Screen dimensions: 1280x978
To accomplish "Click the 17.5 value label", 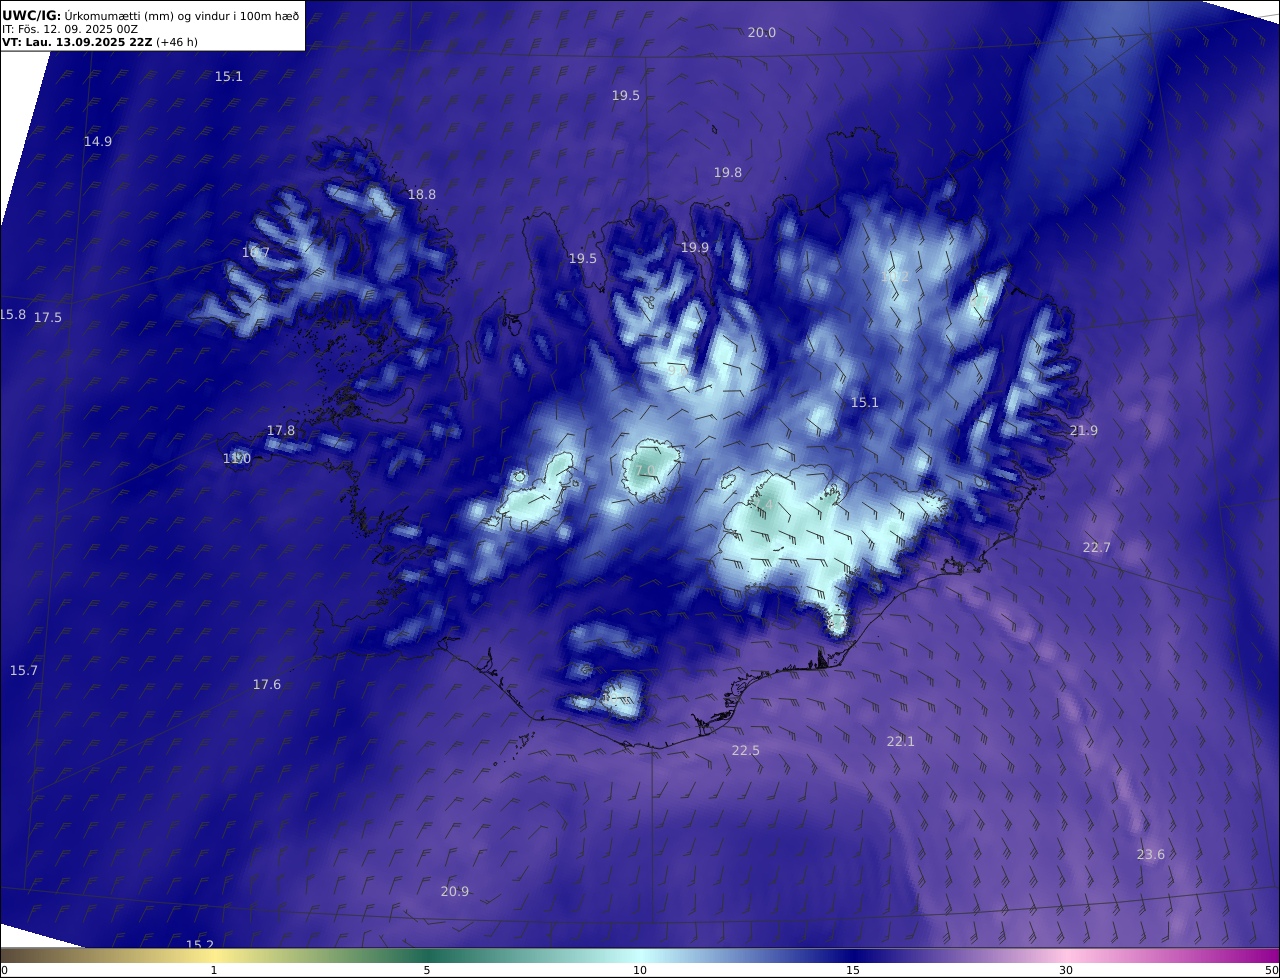I will click(48, 317).
